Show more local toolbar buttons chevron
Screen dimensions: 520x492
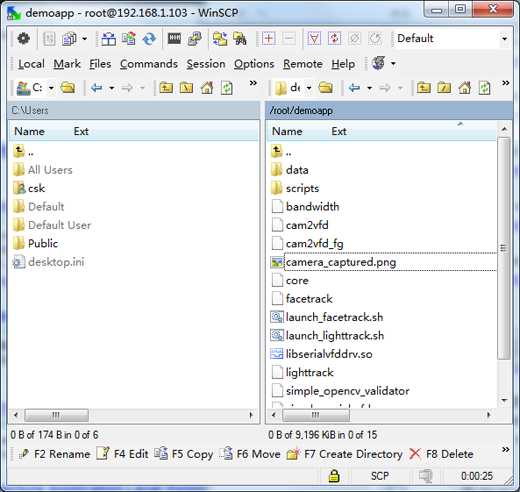[253, 83]
